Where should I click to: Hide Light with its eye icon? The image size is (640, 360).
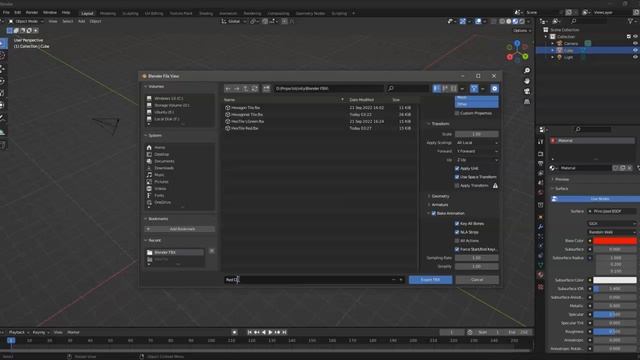[635, 57]
